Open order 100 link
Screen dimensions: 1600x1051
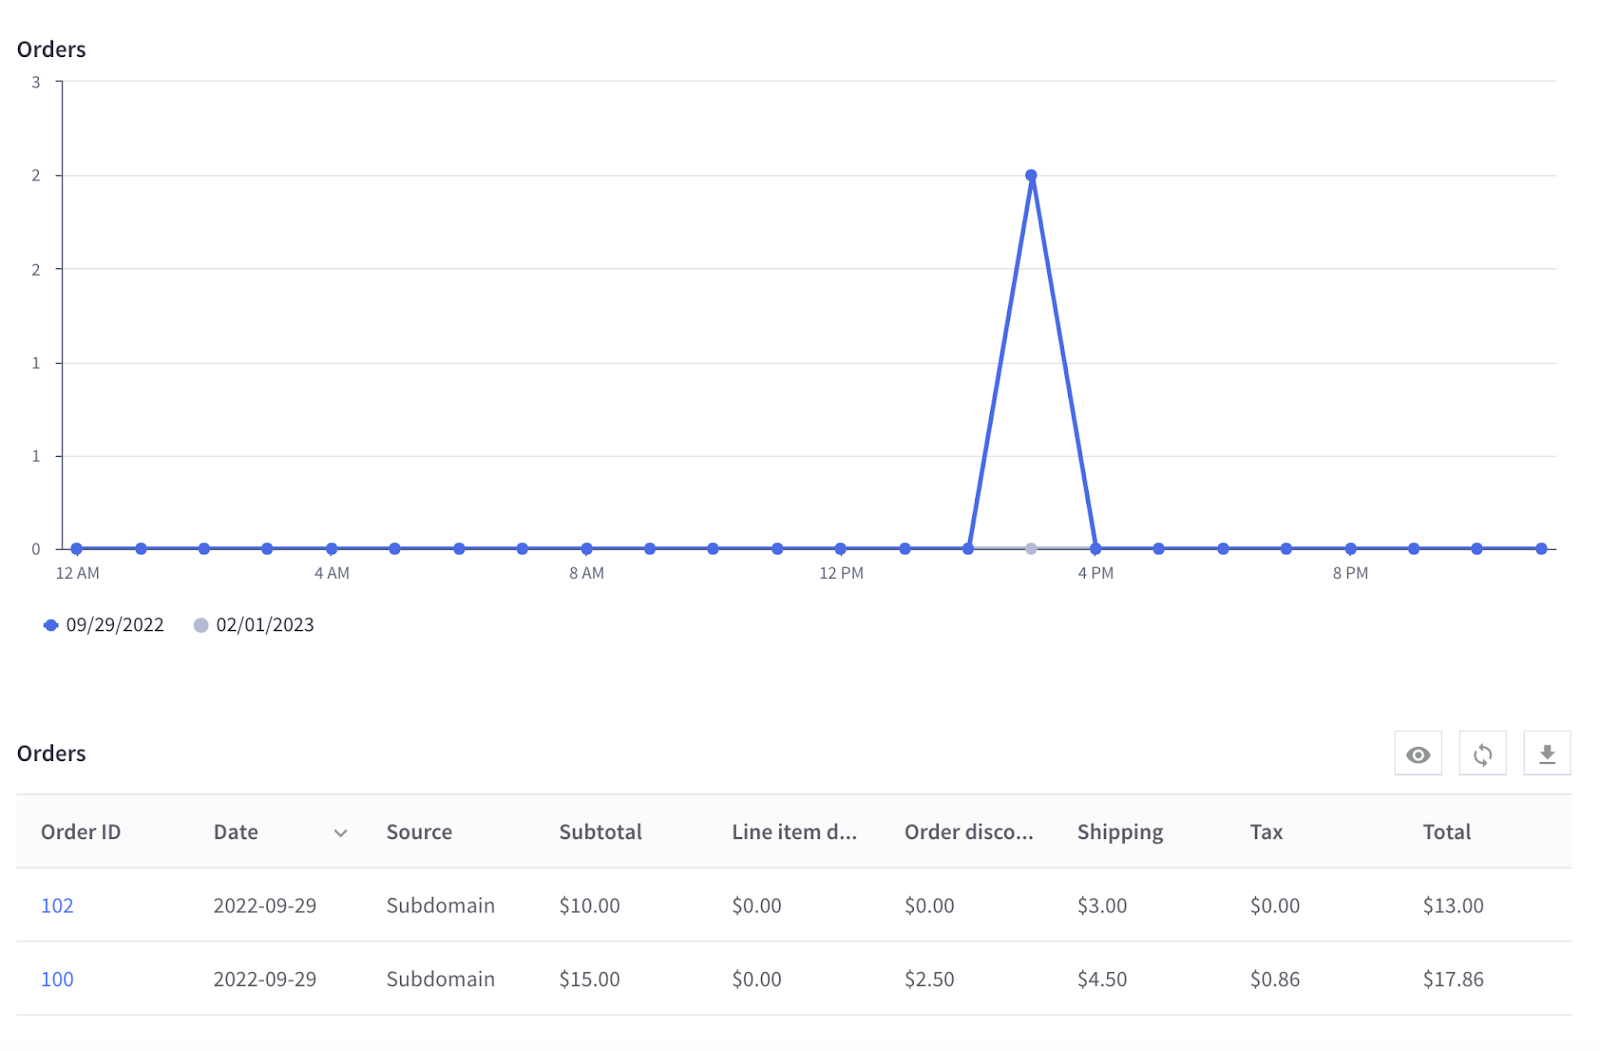(57, 980)
